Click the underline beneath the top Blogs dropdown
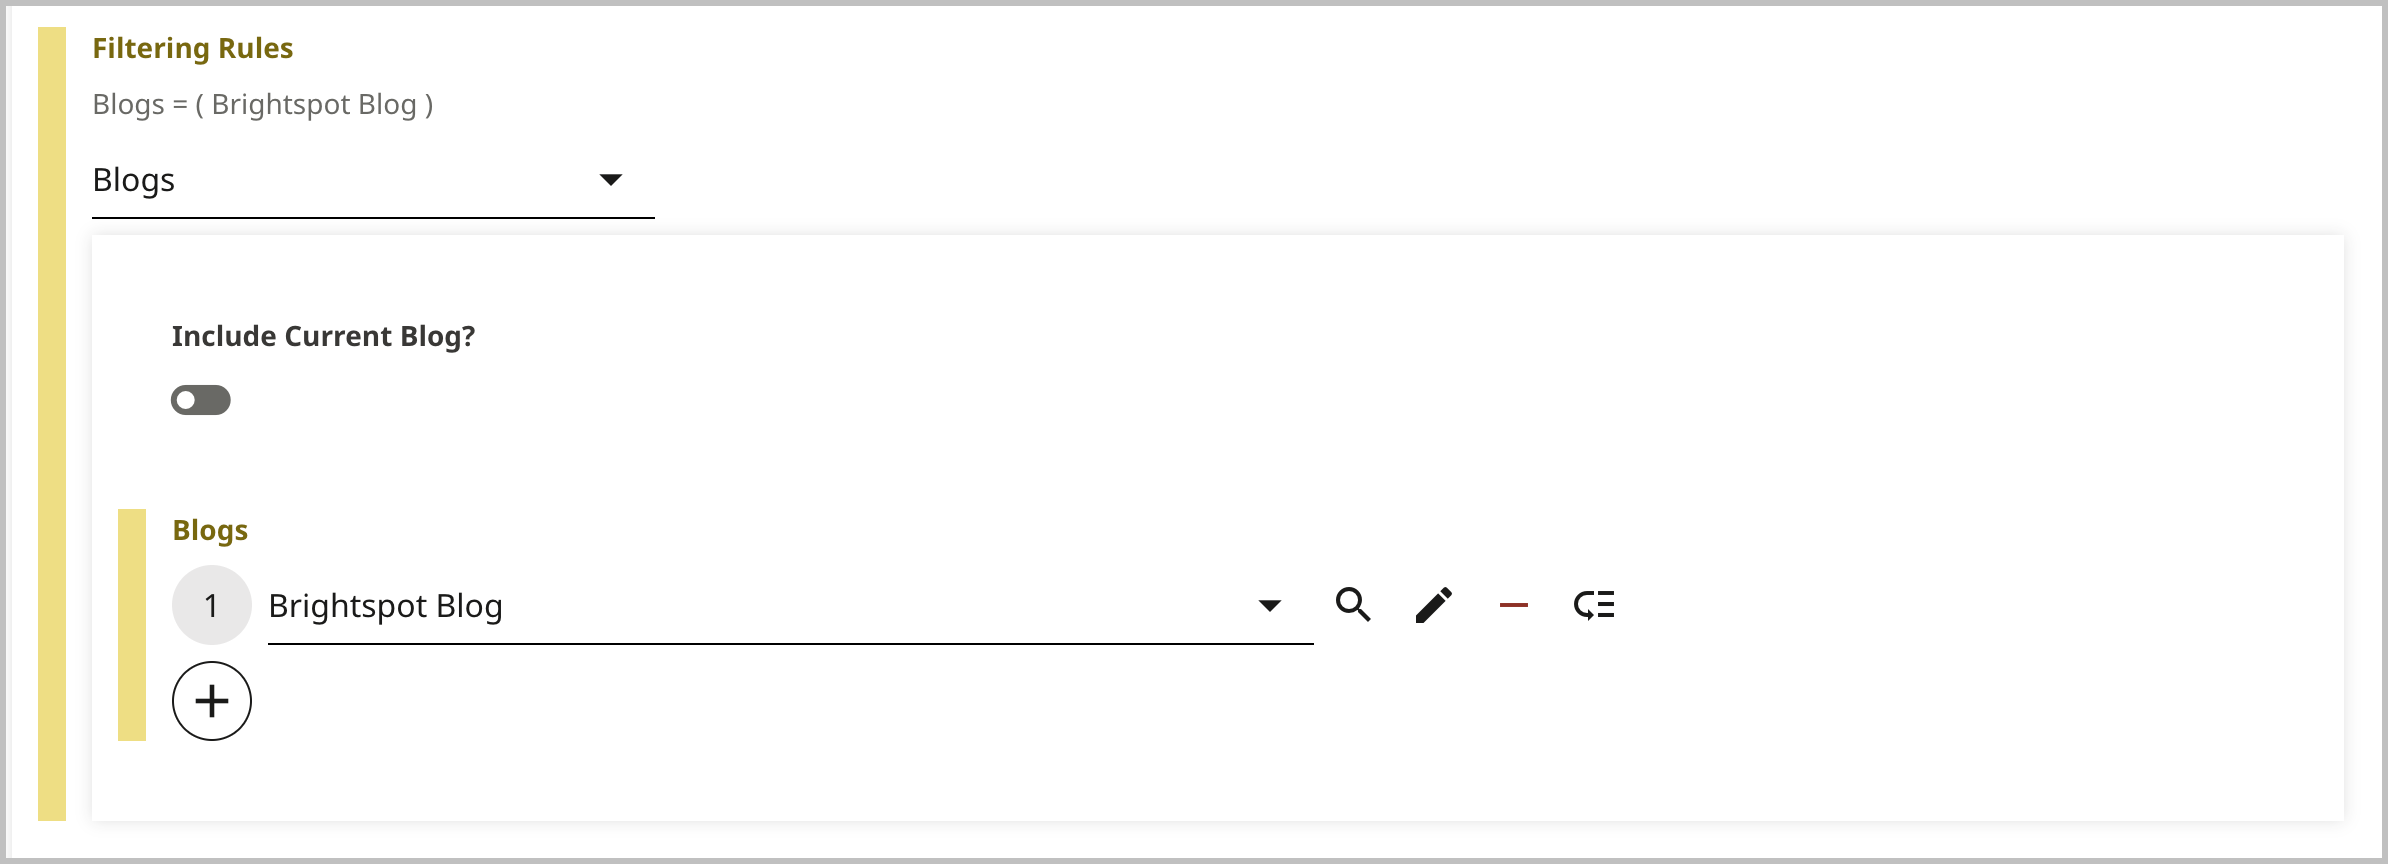This screenshot has width=2388, height=864. (373, 217)
